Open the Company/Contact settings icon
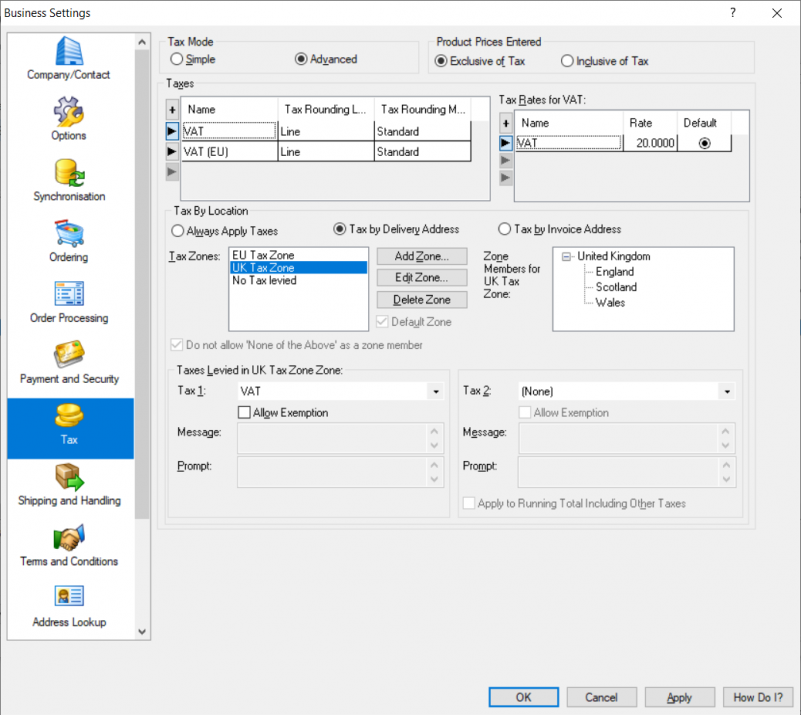Viewport: 801px width, 715px height. (69, 52)
